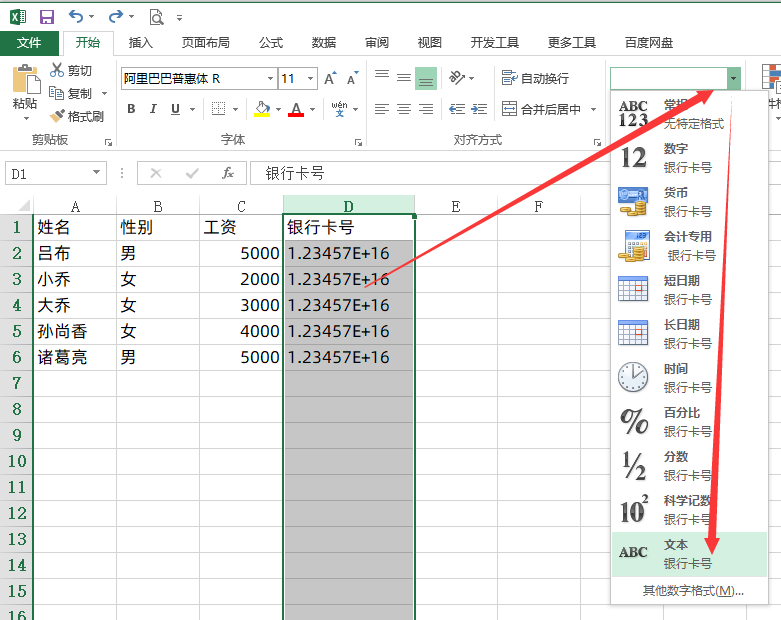Open the font size dropdown
This screenshot has height=620, width=781.
pos(310,78)
